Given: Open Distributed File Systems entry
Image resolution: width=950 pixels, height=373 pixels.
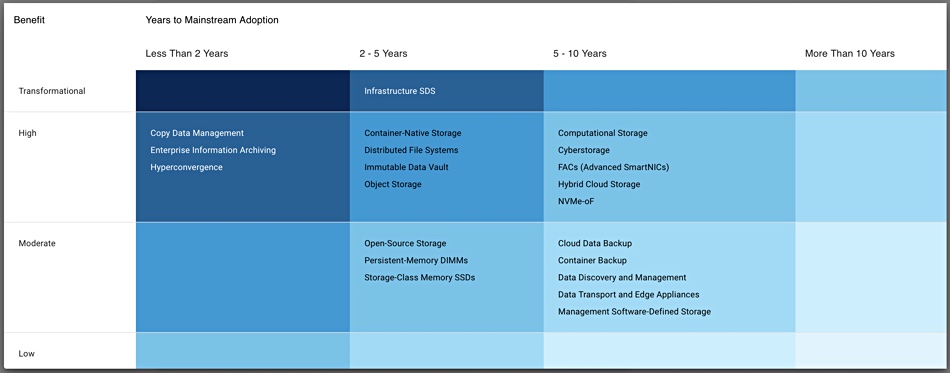Looking at the screenshot, I should [411, 150].
